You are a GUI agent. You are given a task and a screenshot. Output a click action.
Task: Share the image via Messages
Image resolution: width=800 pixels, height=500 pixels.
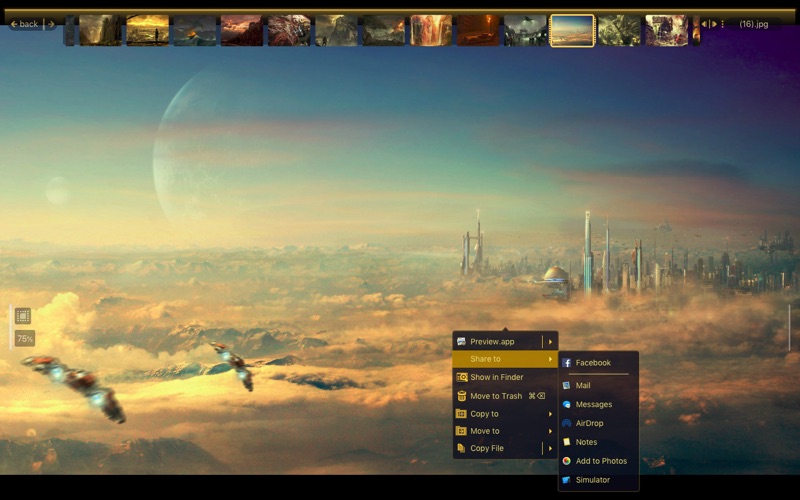click(x=598, y=404)
